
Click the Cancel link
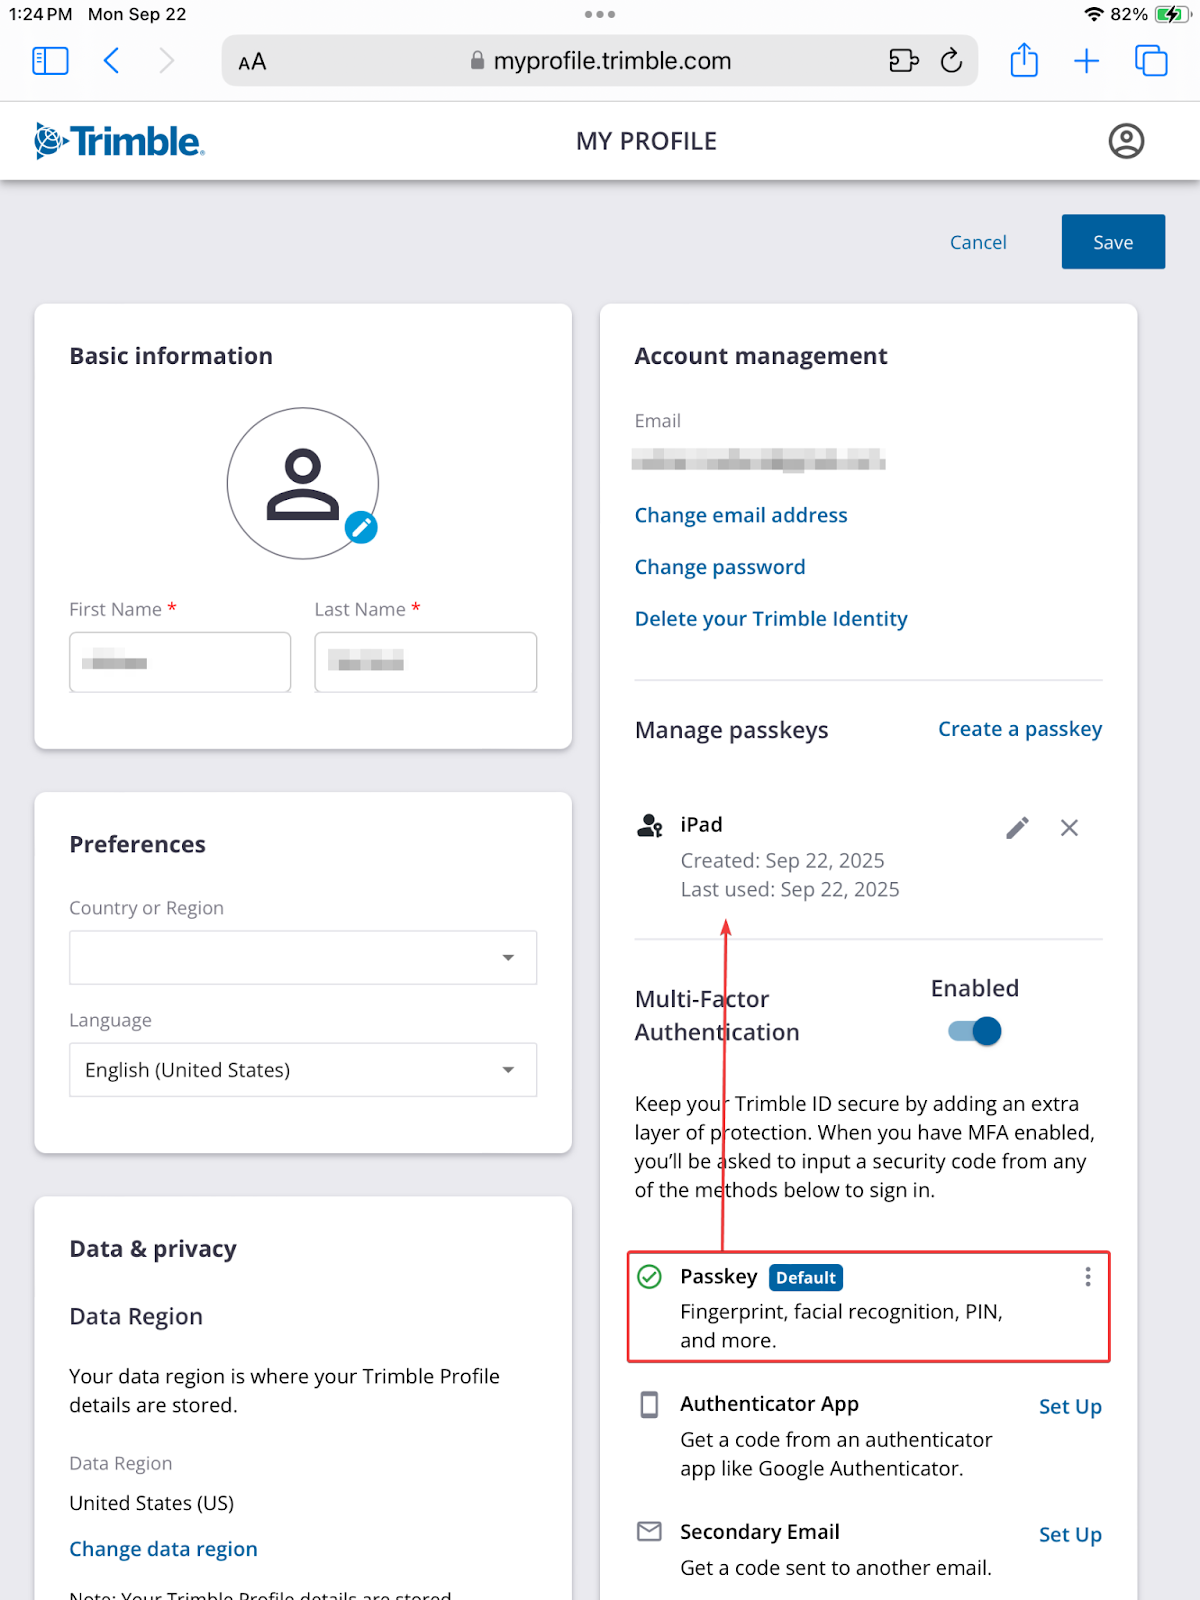click(x=978, y=242)
